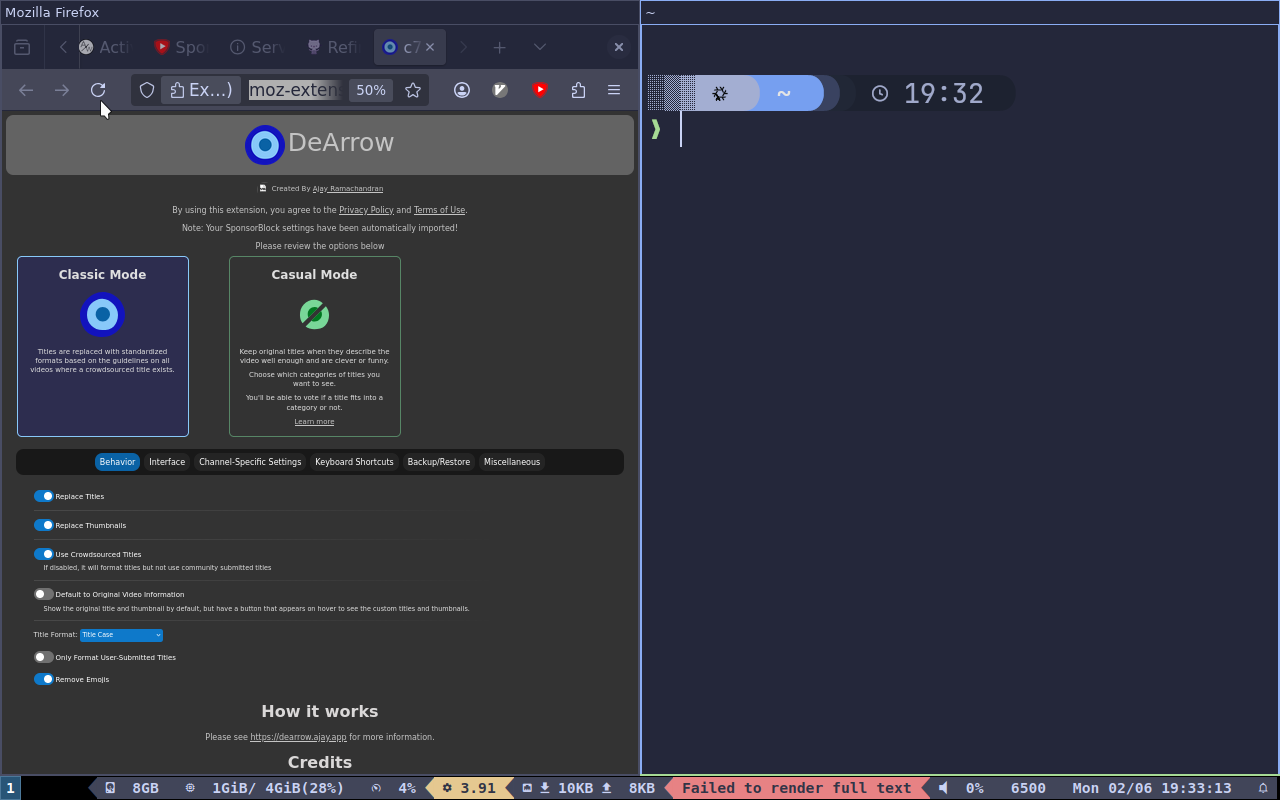Enable Default to Original Video Information

[43, 594]
